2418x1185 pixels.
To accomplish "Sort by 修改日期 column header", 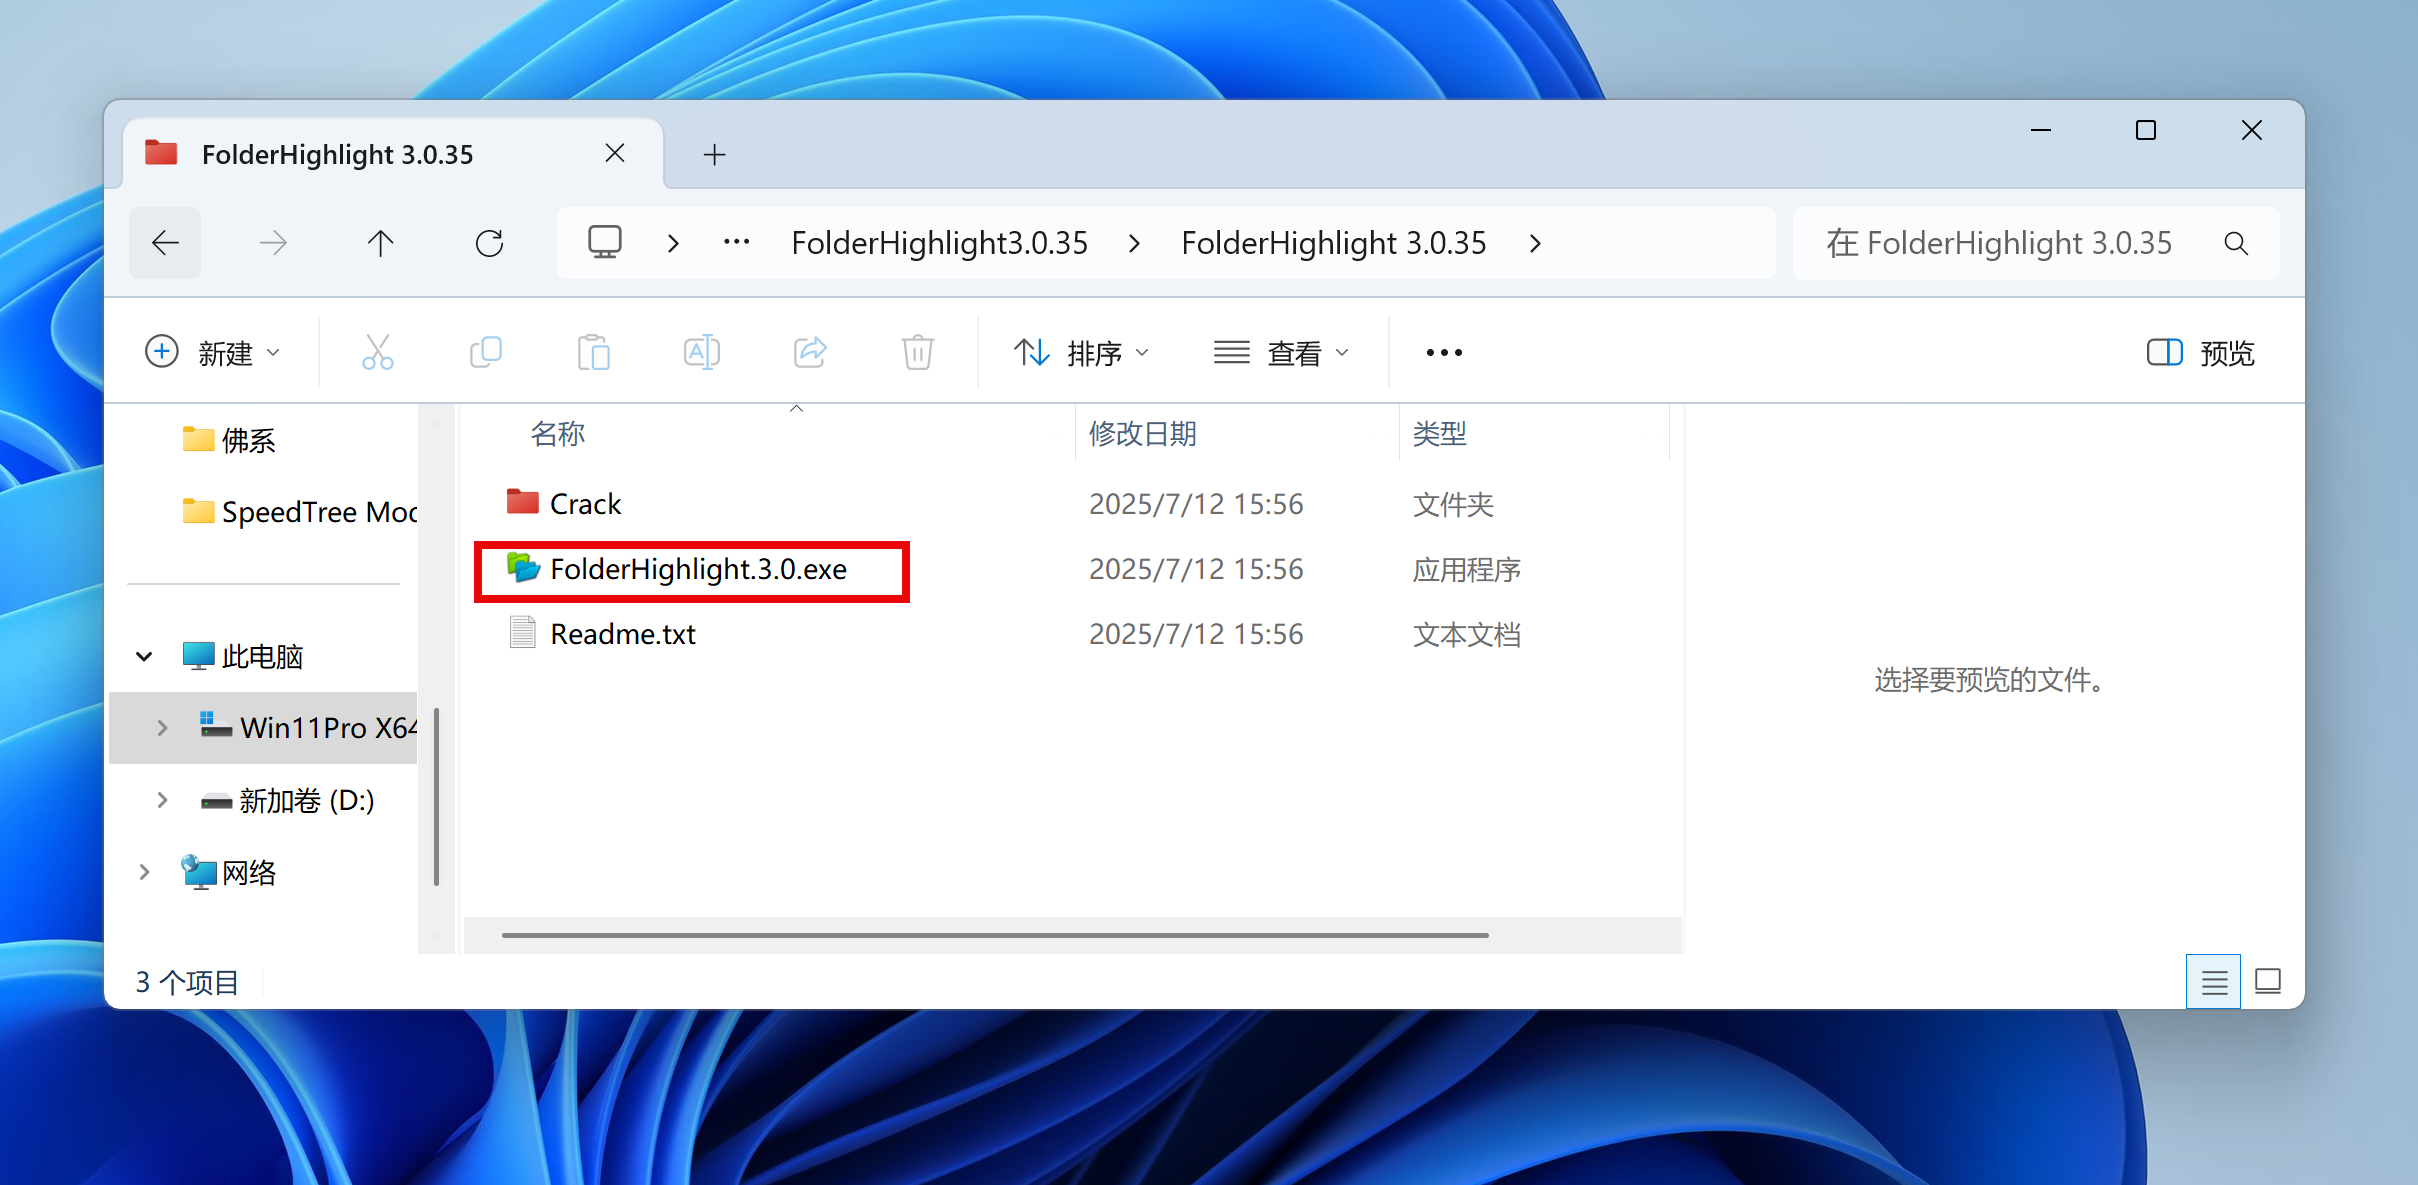I will (x=1142, y=434).
